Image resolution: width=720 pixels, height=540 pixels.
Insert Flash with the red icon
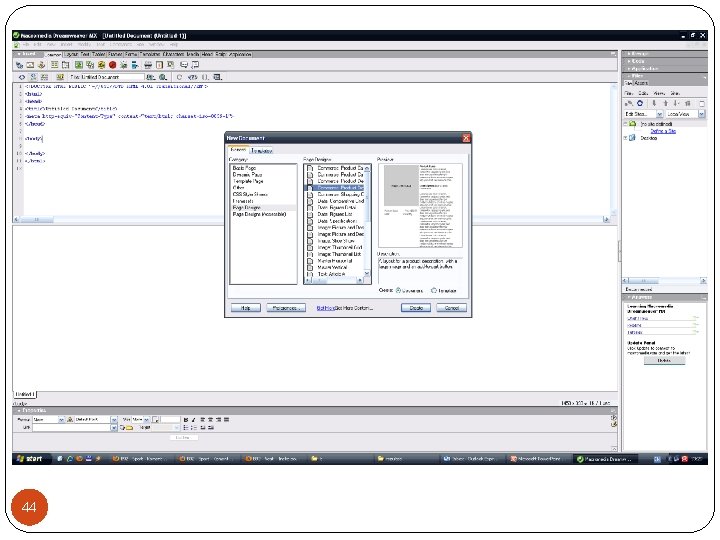pos(112,65)
